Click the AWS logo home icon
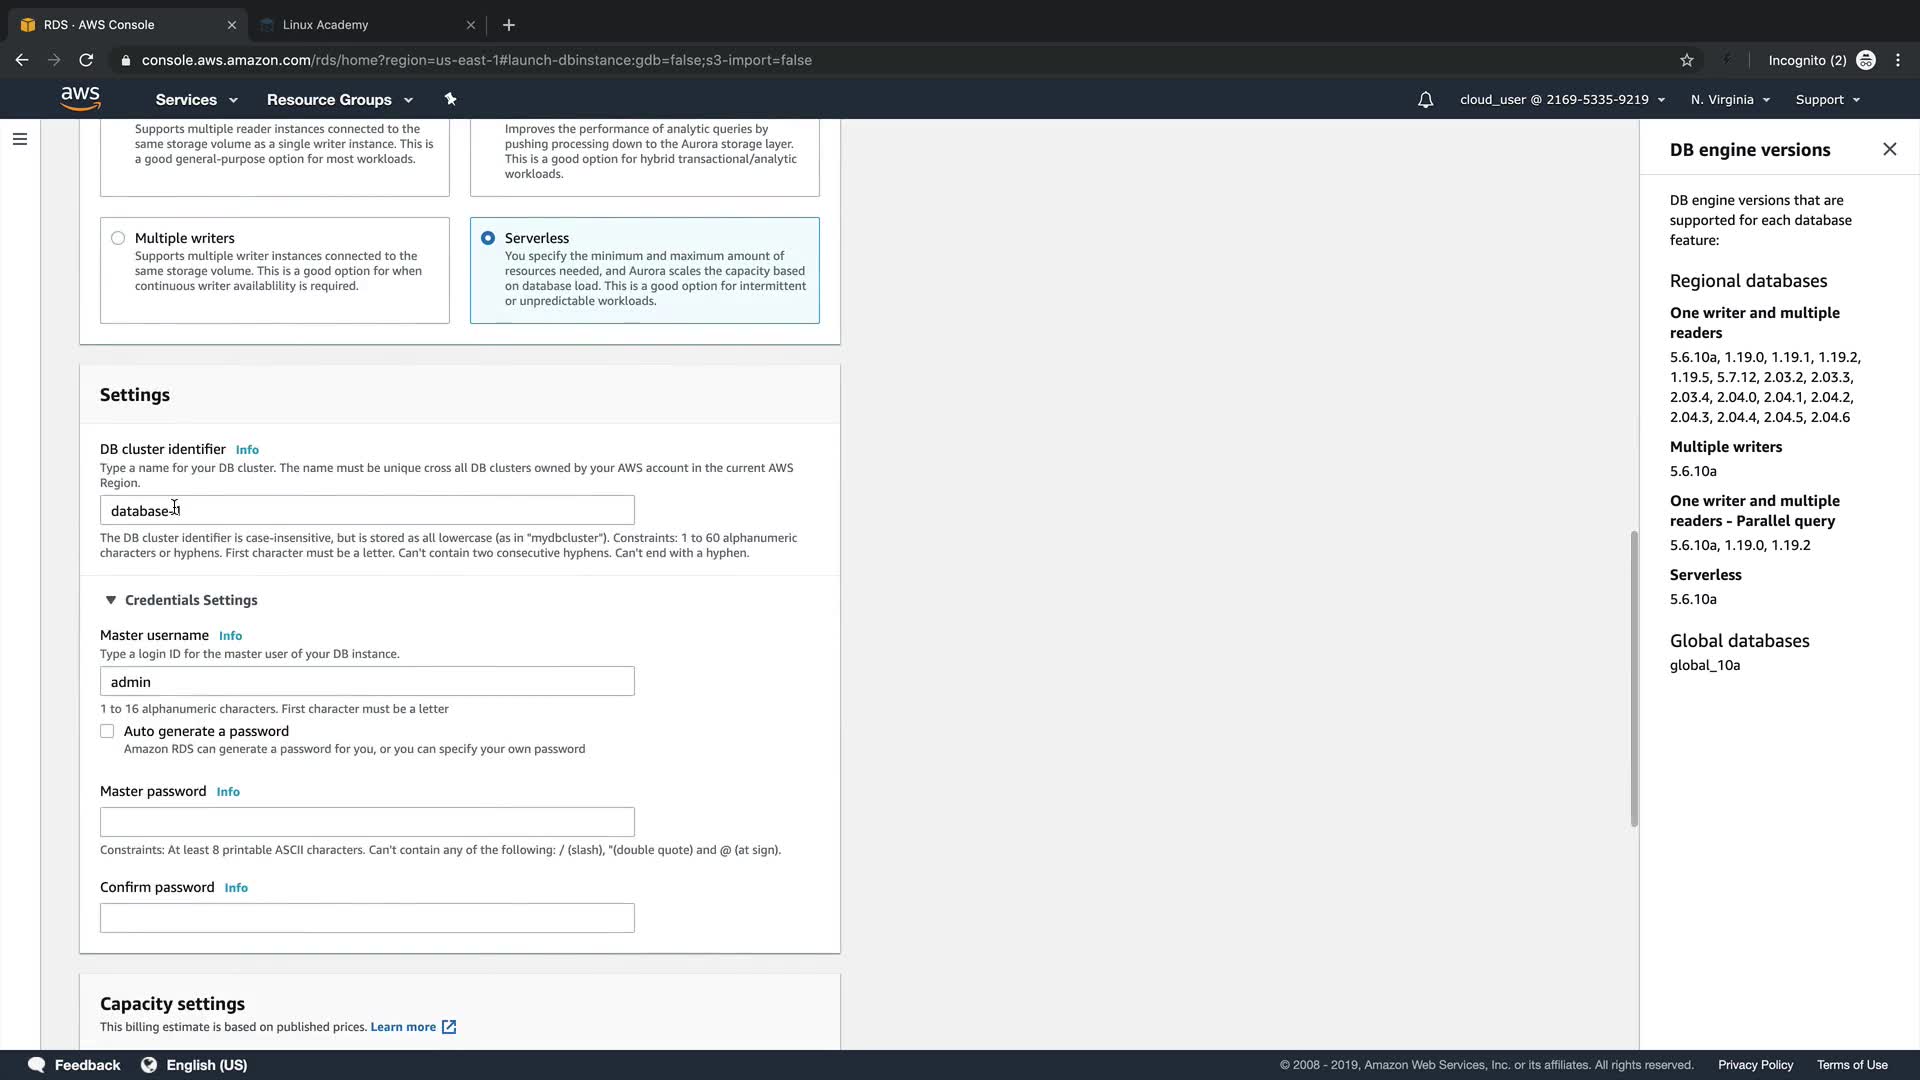 pos(80,98)
